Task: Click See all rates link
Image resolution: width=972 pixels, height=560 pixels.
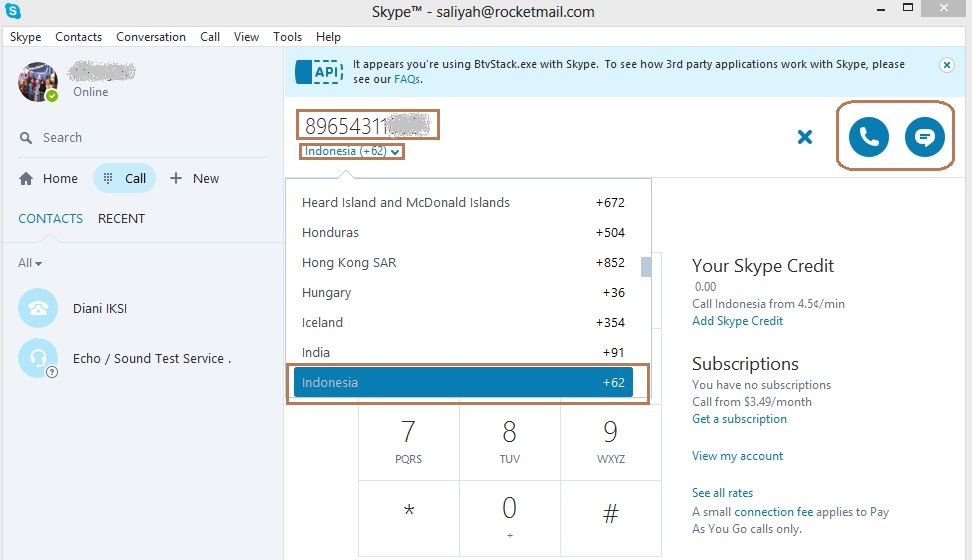Action: coord(722,492)
